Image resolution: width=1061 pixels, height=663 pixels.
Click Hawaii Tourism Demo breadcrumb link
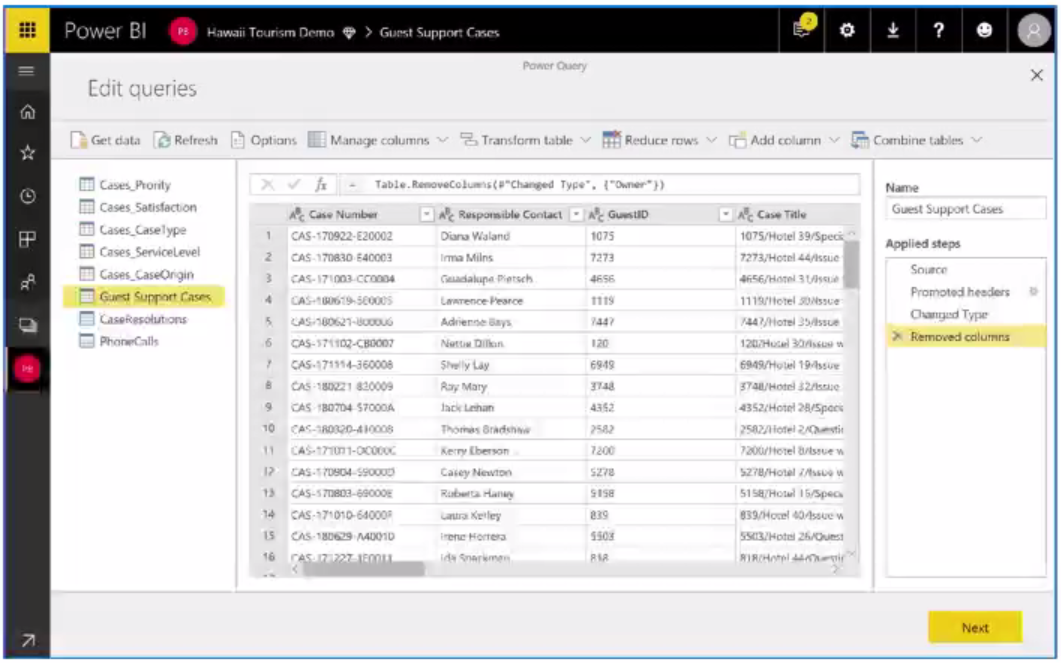[270, 32]
